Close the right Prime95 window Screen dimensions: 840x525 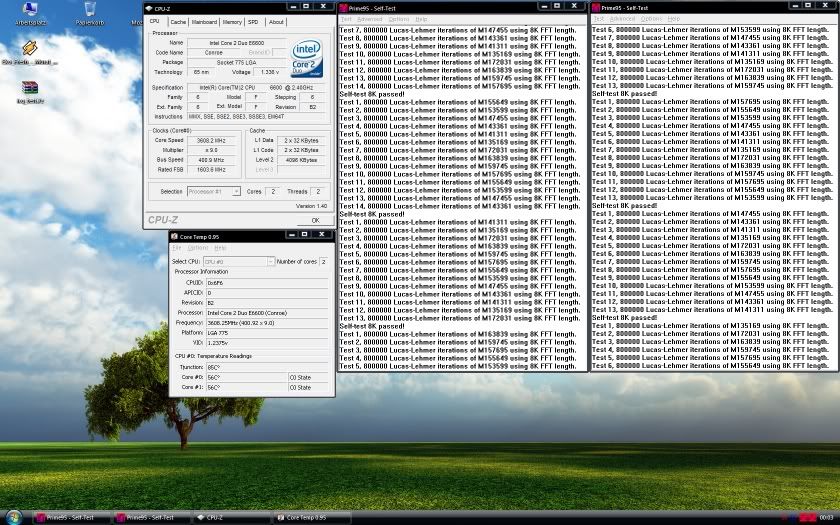824,5
